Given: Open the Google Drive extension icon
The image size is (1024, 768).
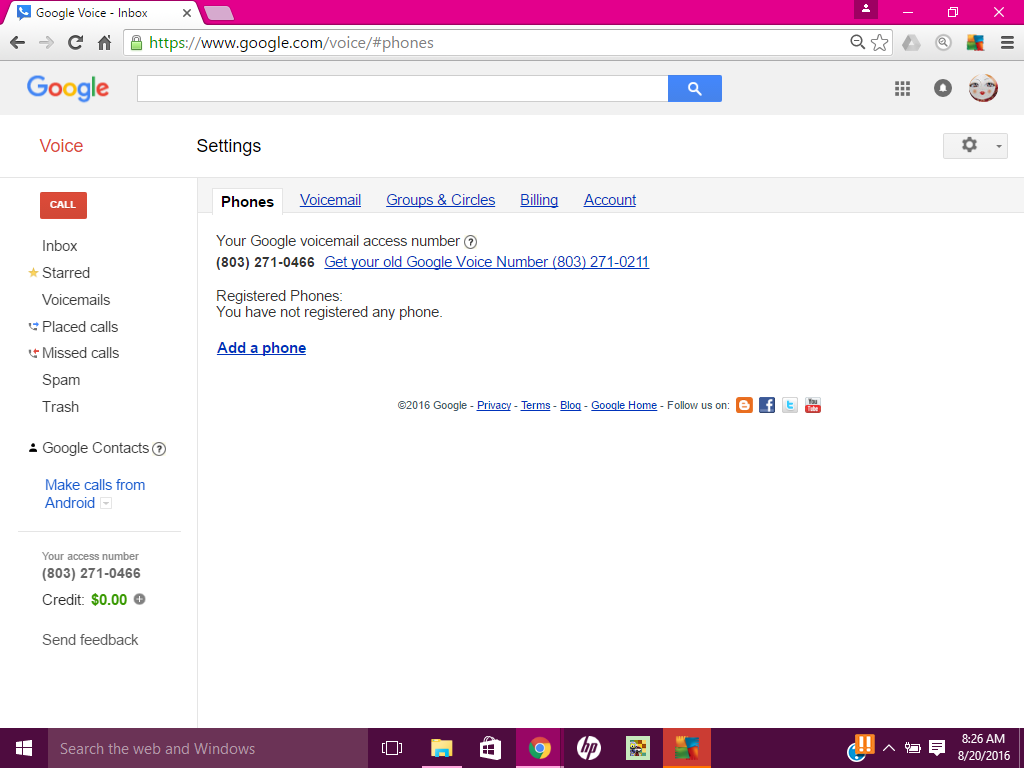Looking at the screenshot, I should tap(911, 43).
